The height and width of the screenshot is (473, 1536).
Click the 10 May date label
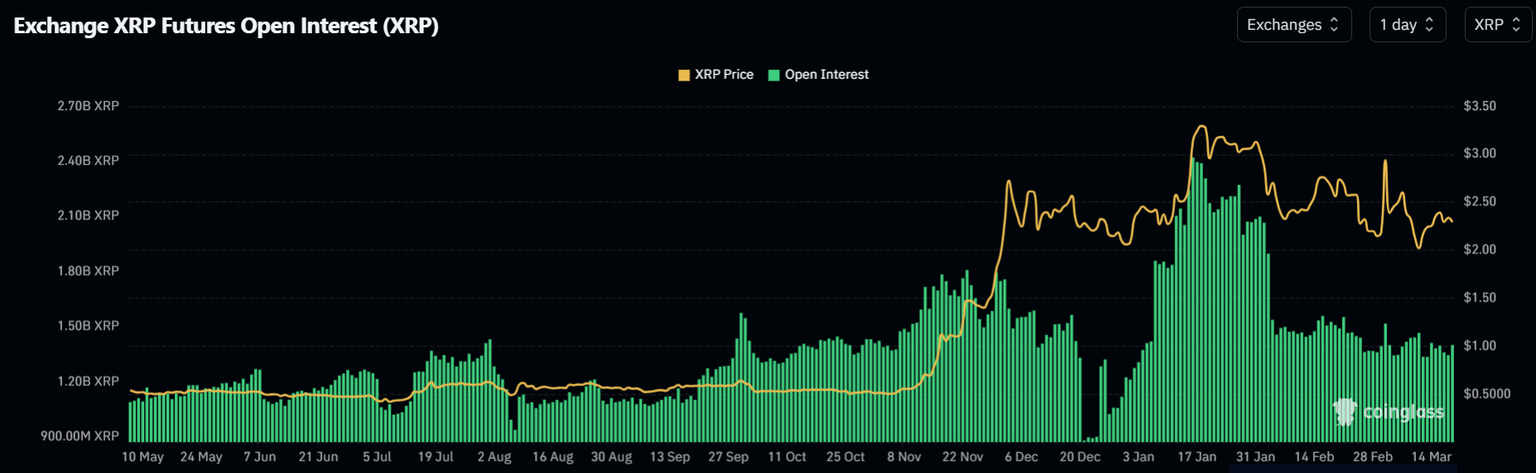(x=143, y=456)
